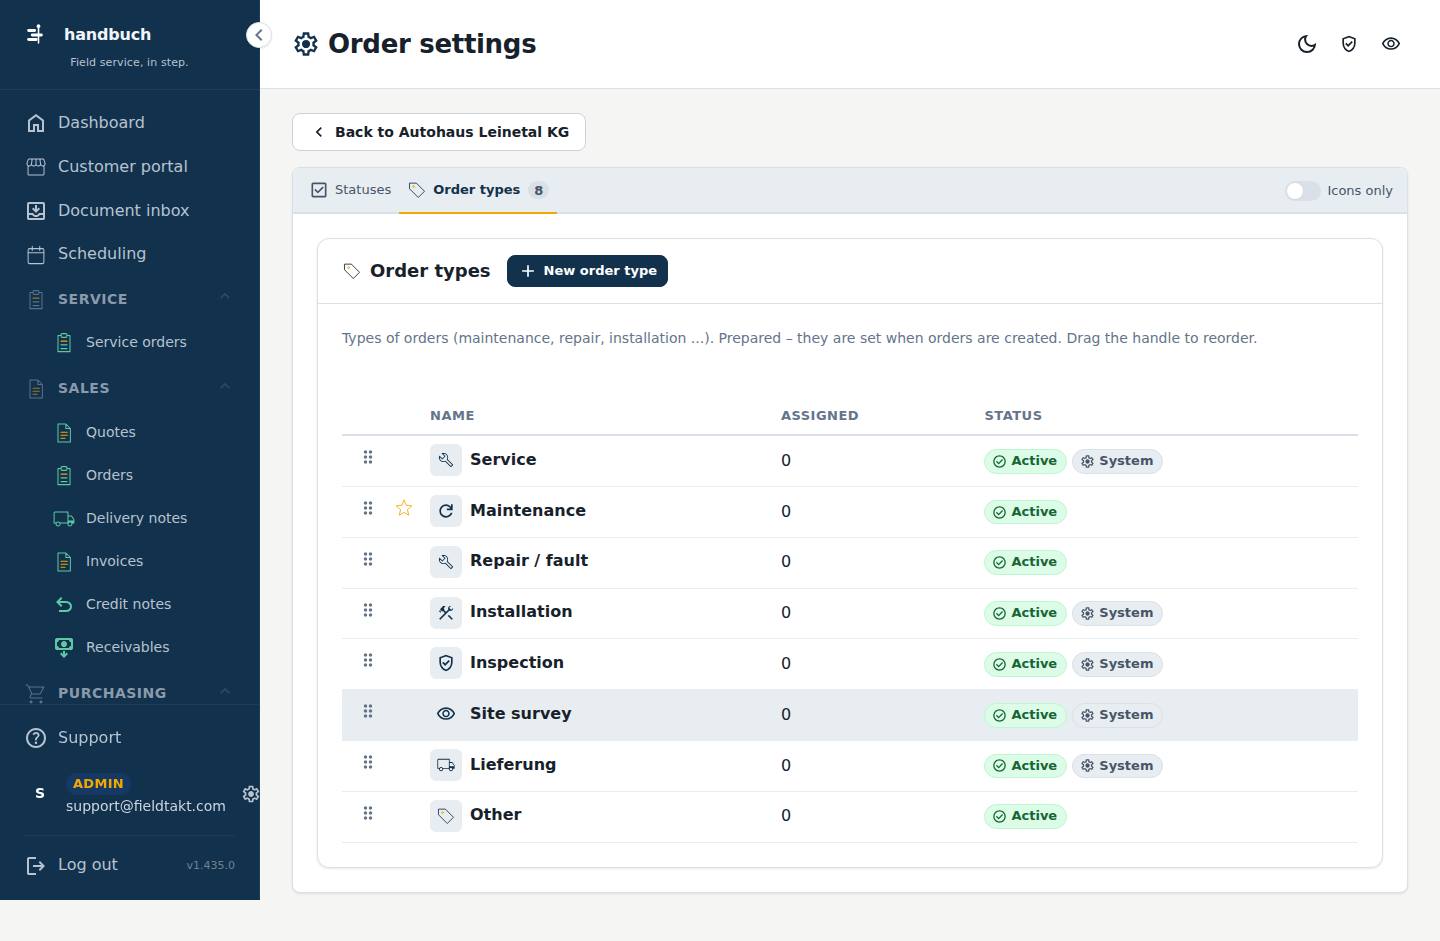The image size is (1440, 941).
Task: Switch to the Statuses tab
Action: 351,190
